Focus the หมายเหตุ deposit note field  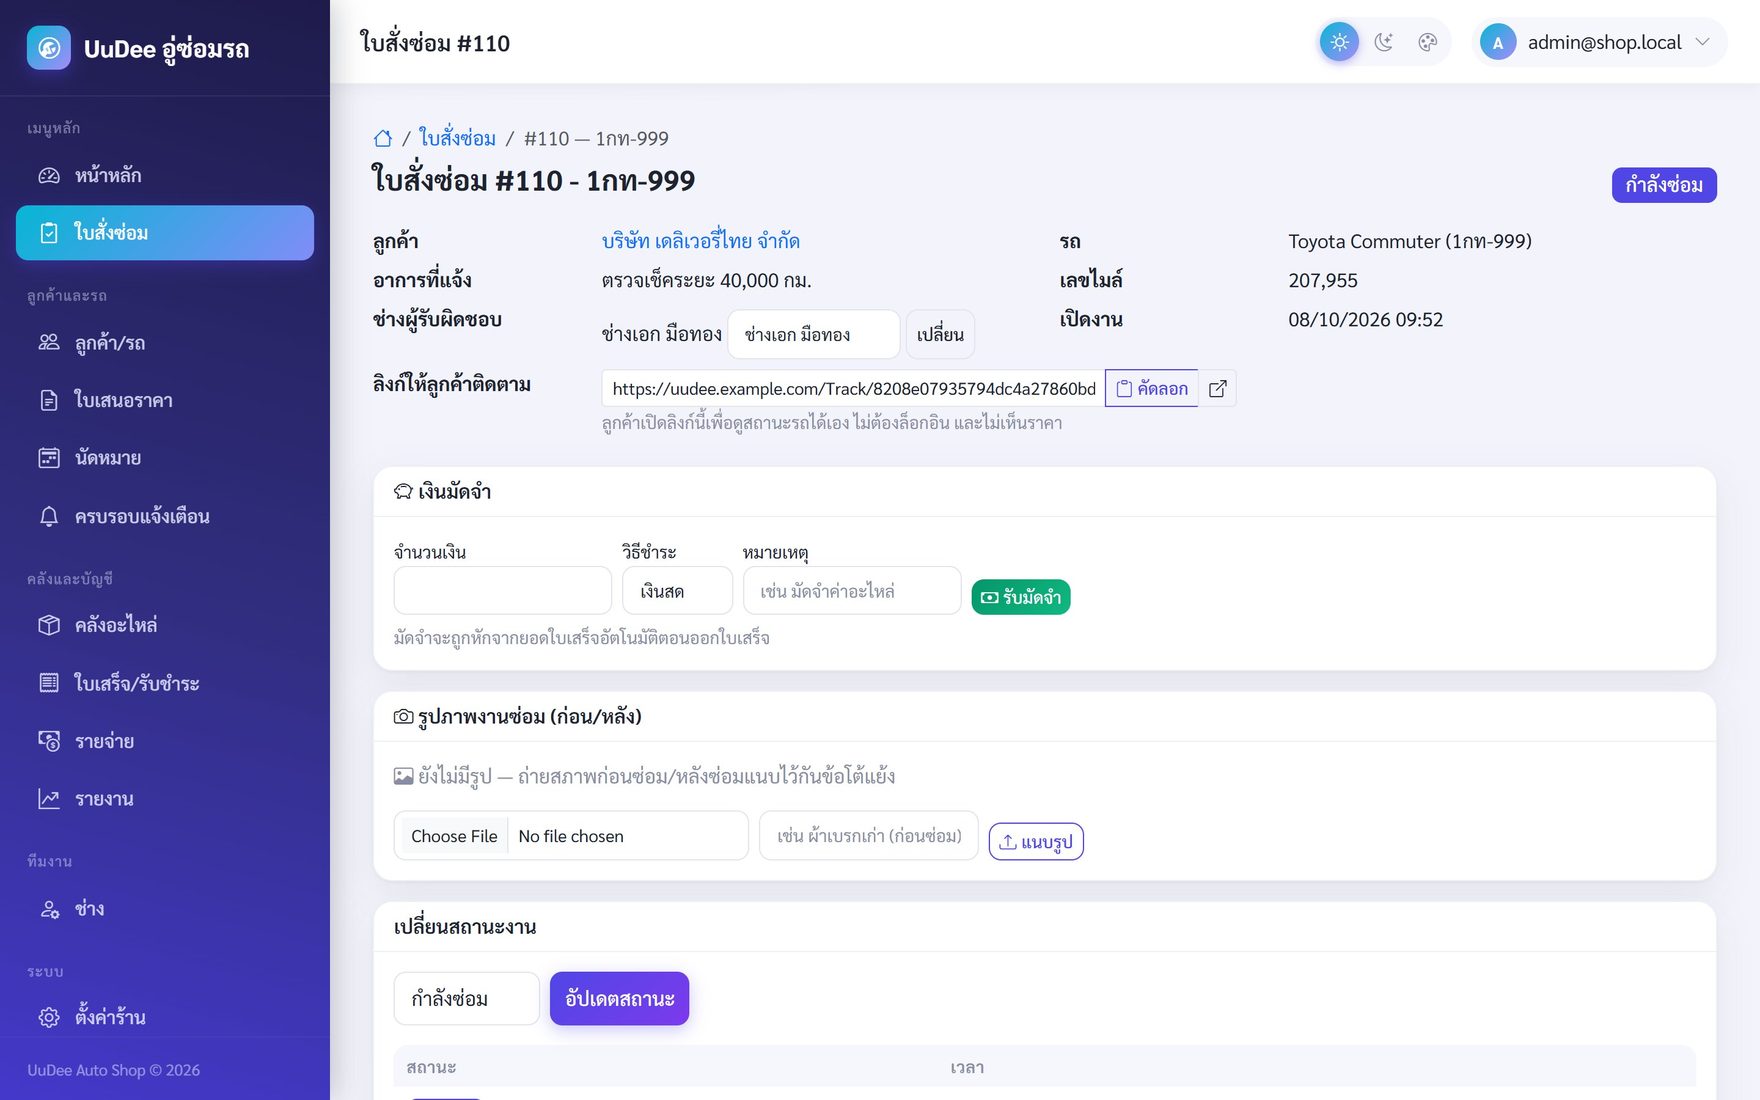tap(852, 591)
